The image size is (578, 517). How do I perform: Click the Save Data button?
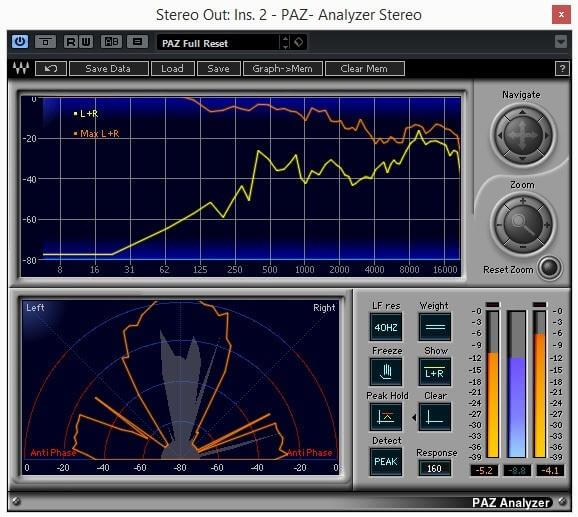(x=109, y=69)
